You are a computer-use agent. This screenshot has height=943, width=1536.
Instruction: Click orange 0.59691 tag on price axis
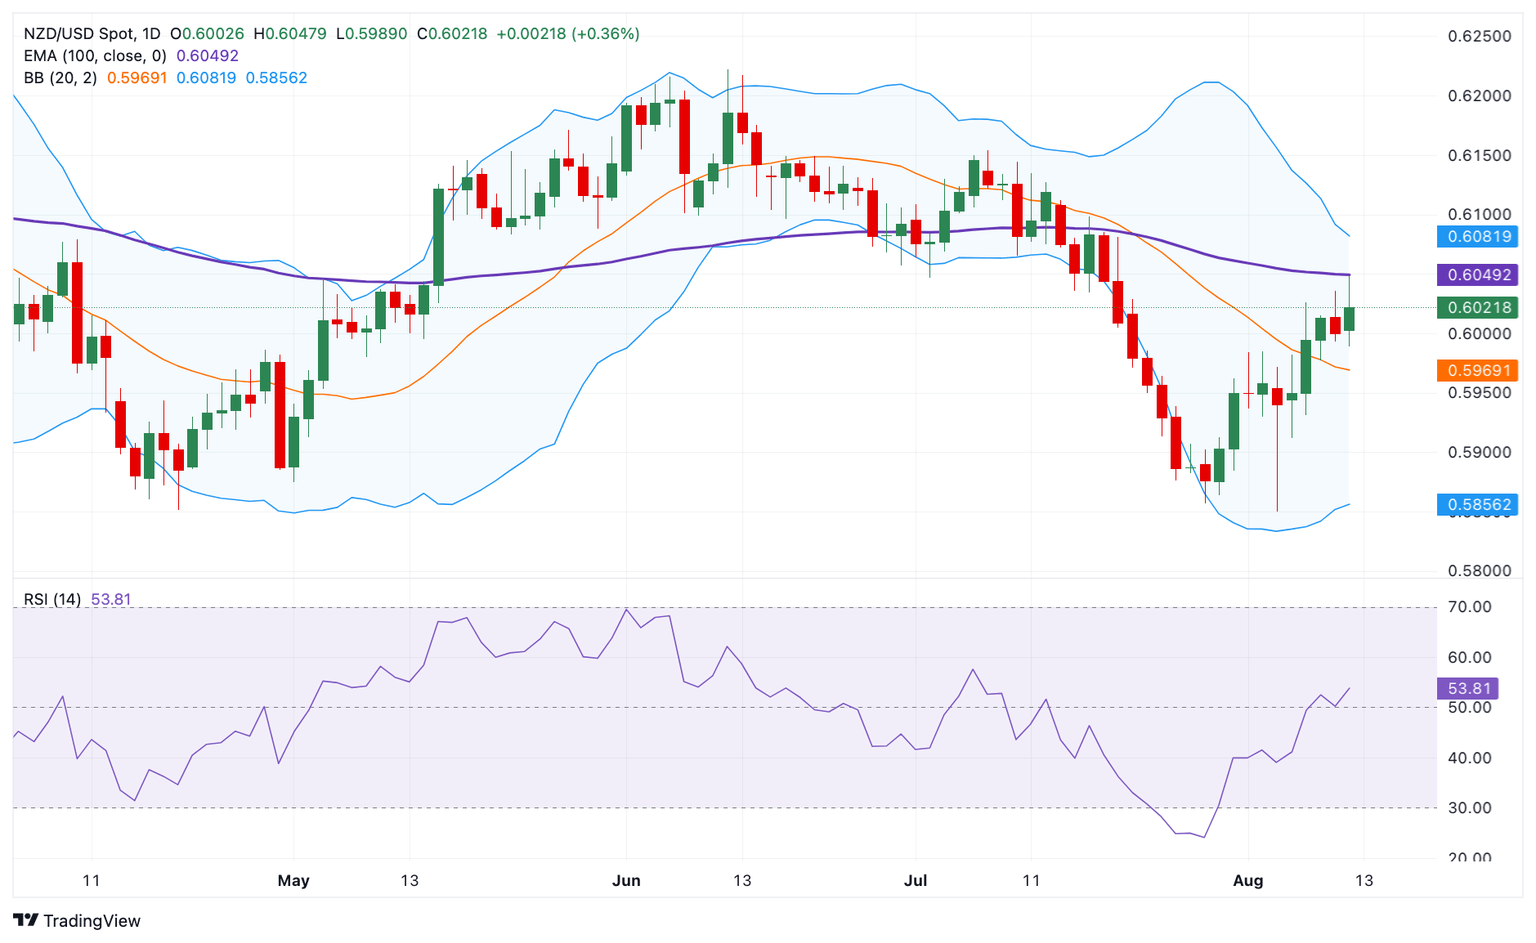coord(1477,371)
